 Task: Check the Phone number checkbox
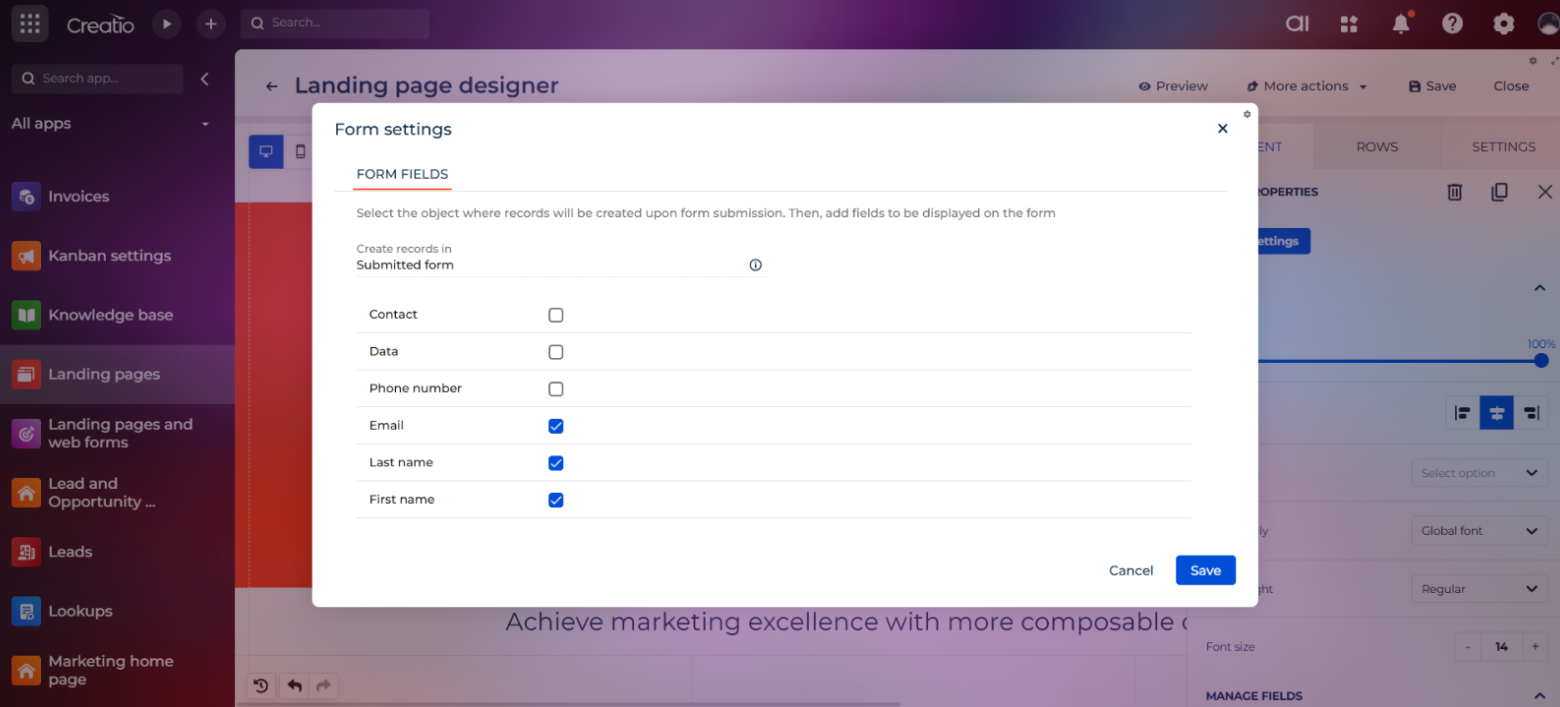556,389
